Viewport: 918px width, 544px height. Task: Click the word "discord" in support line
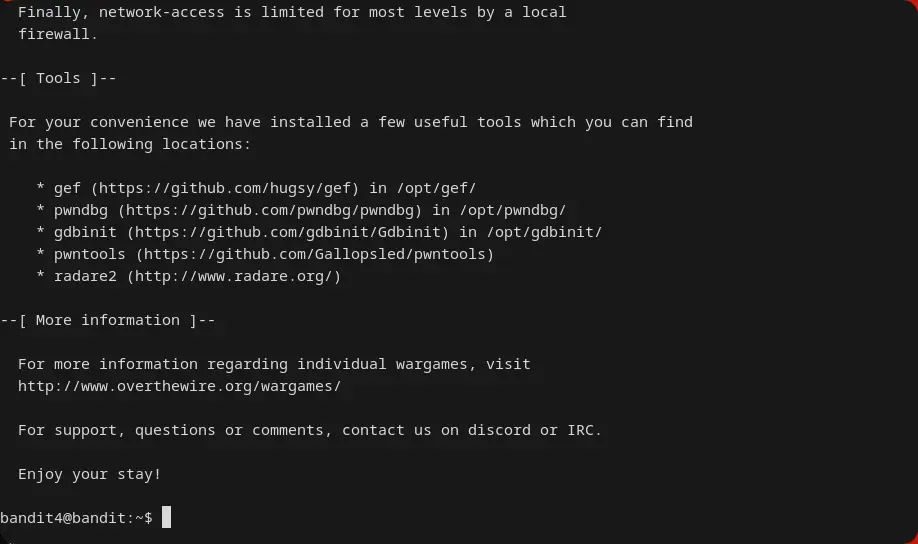pyautogui.click(x=499, y=430)
